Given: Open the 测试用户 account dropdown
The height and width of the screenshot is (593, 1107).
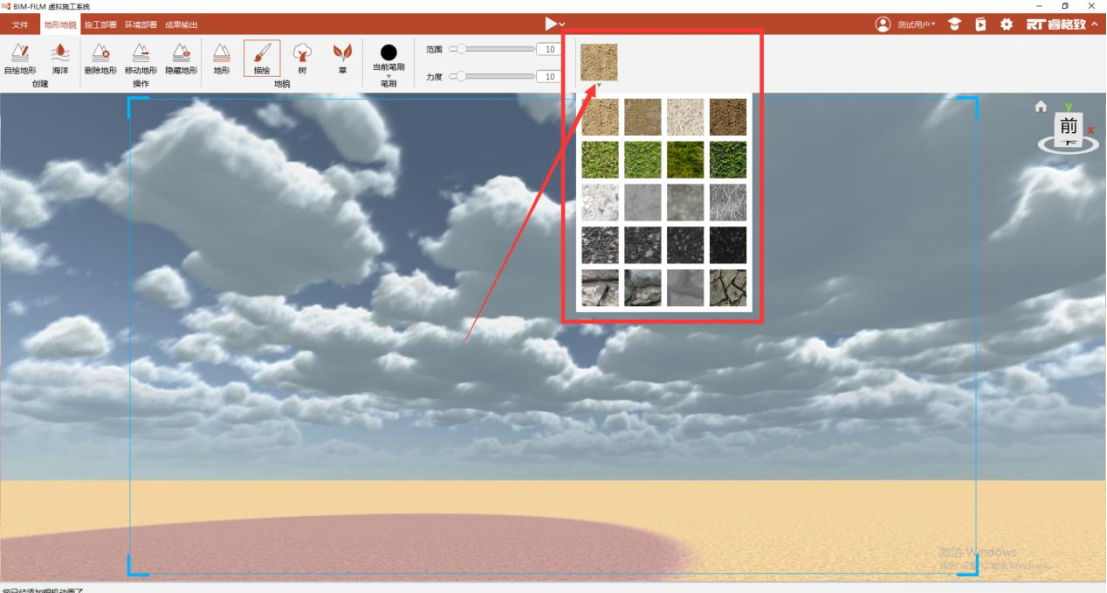Looking at the screenshot, I should click(x=916, y=25).
